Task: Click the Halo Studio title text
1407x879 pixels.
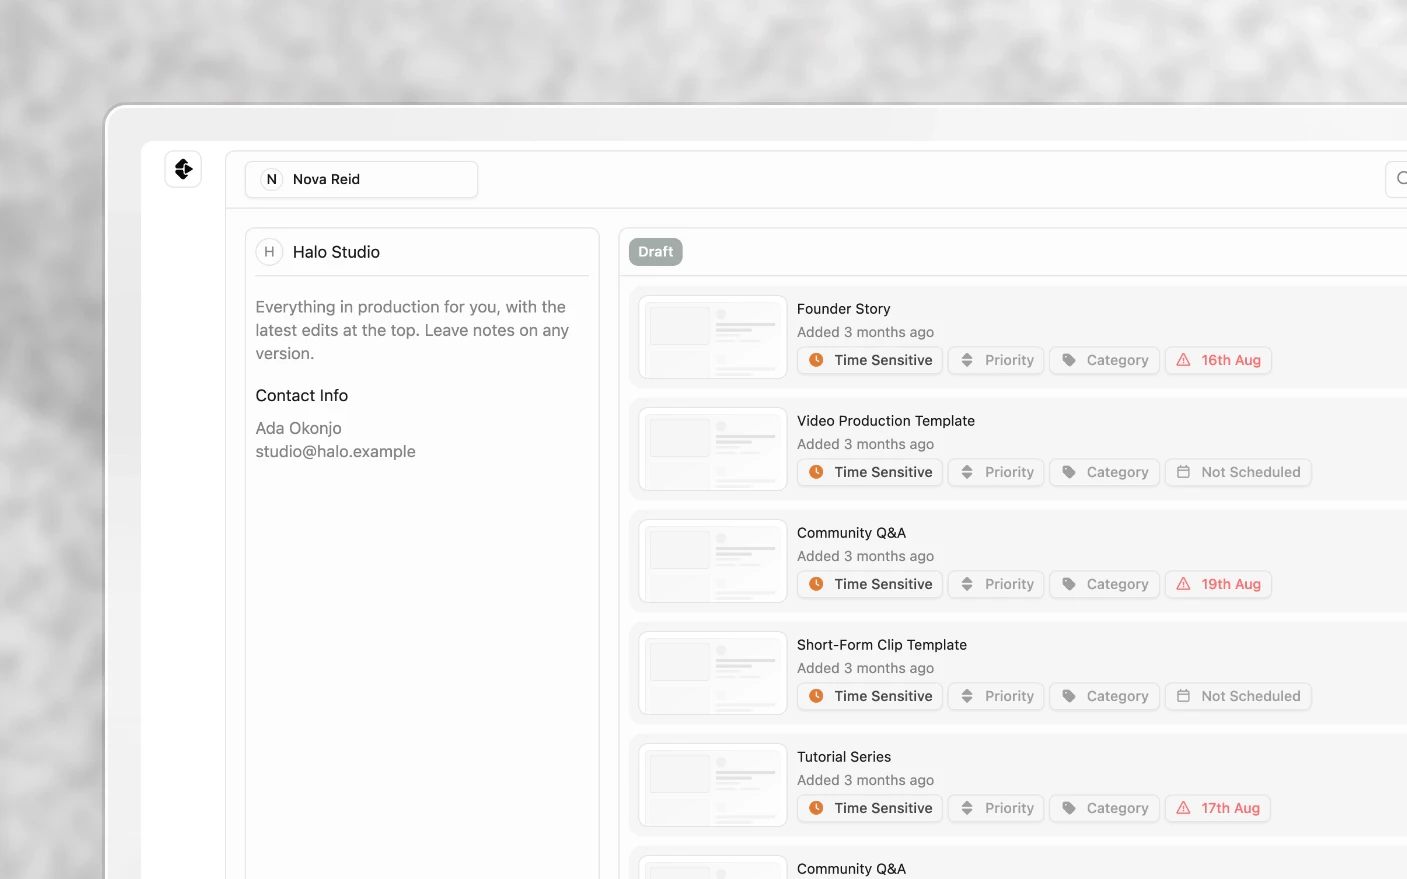Action: (x=336, y=252)
